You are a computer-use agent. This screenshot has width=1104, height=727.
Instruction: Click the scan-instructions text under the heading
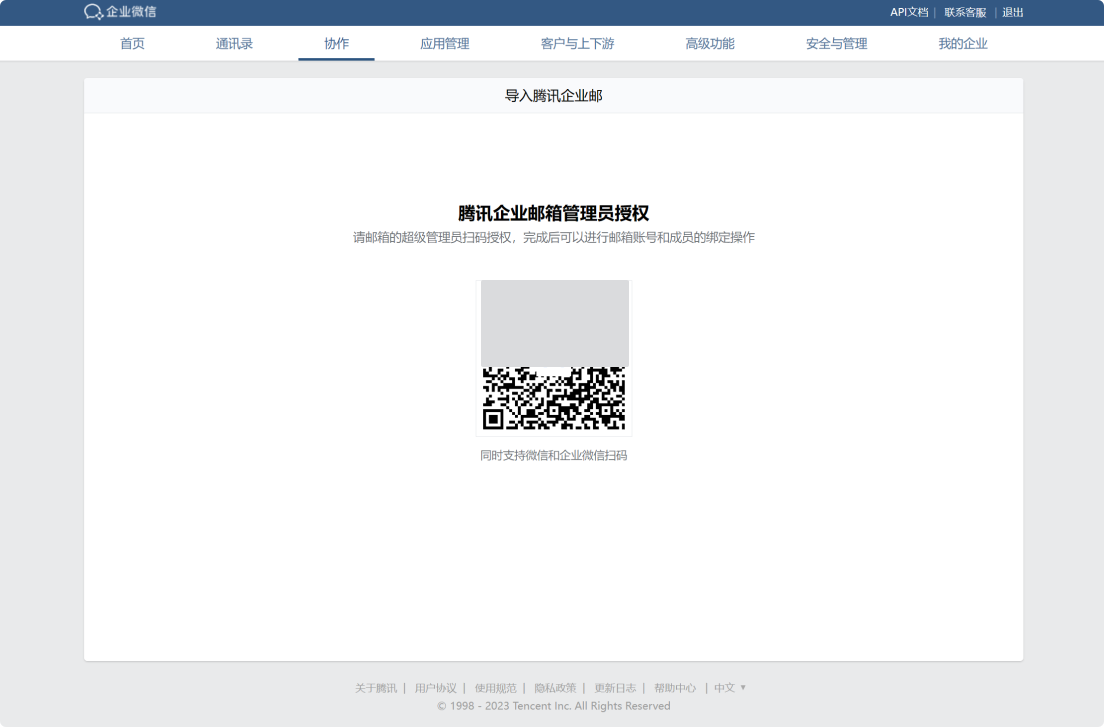(x=553, y=237)
